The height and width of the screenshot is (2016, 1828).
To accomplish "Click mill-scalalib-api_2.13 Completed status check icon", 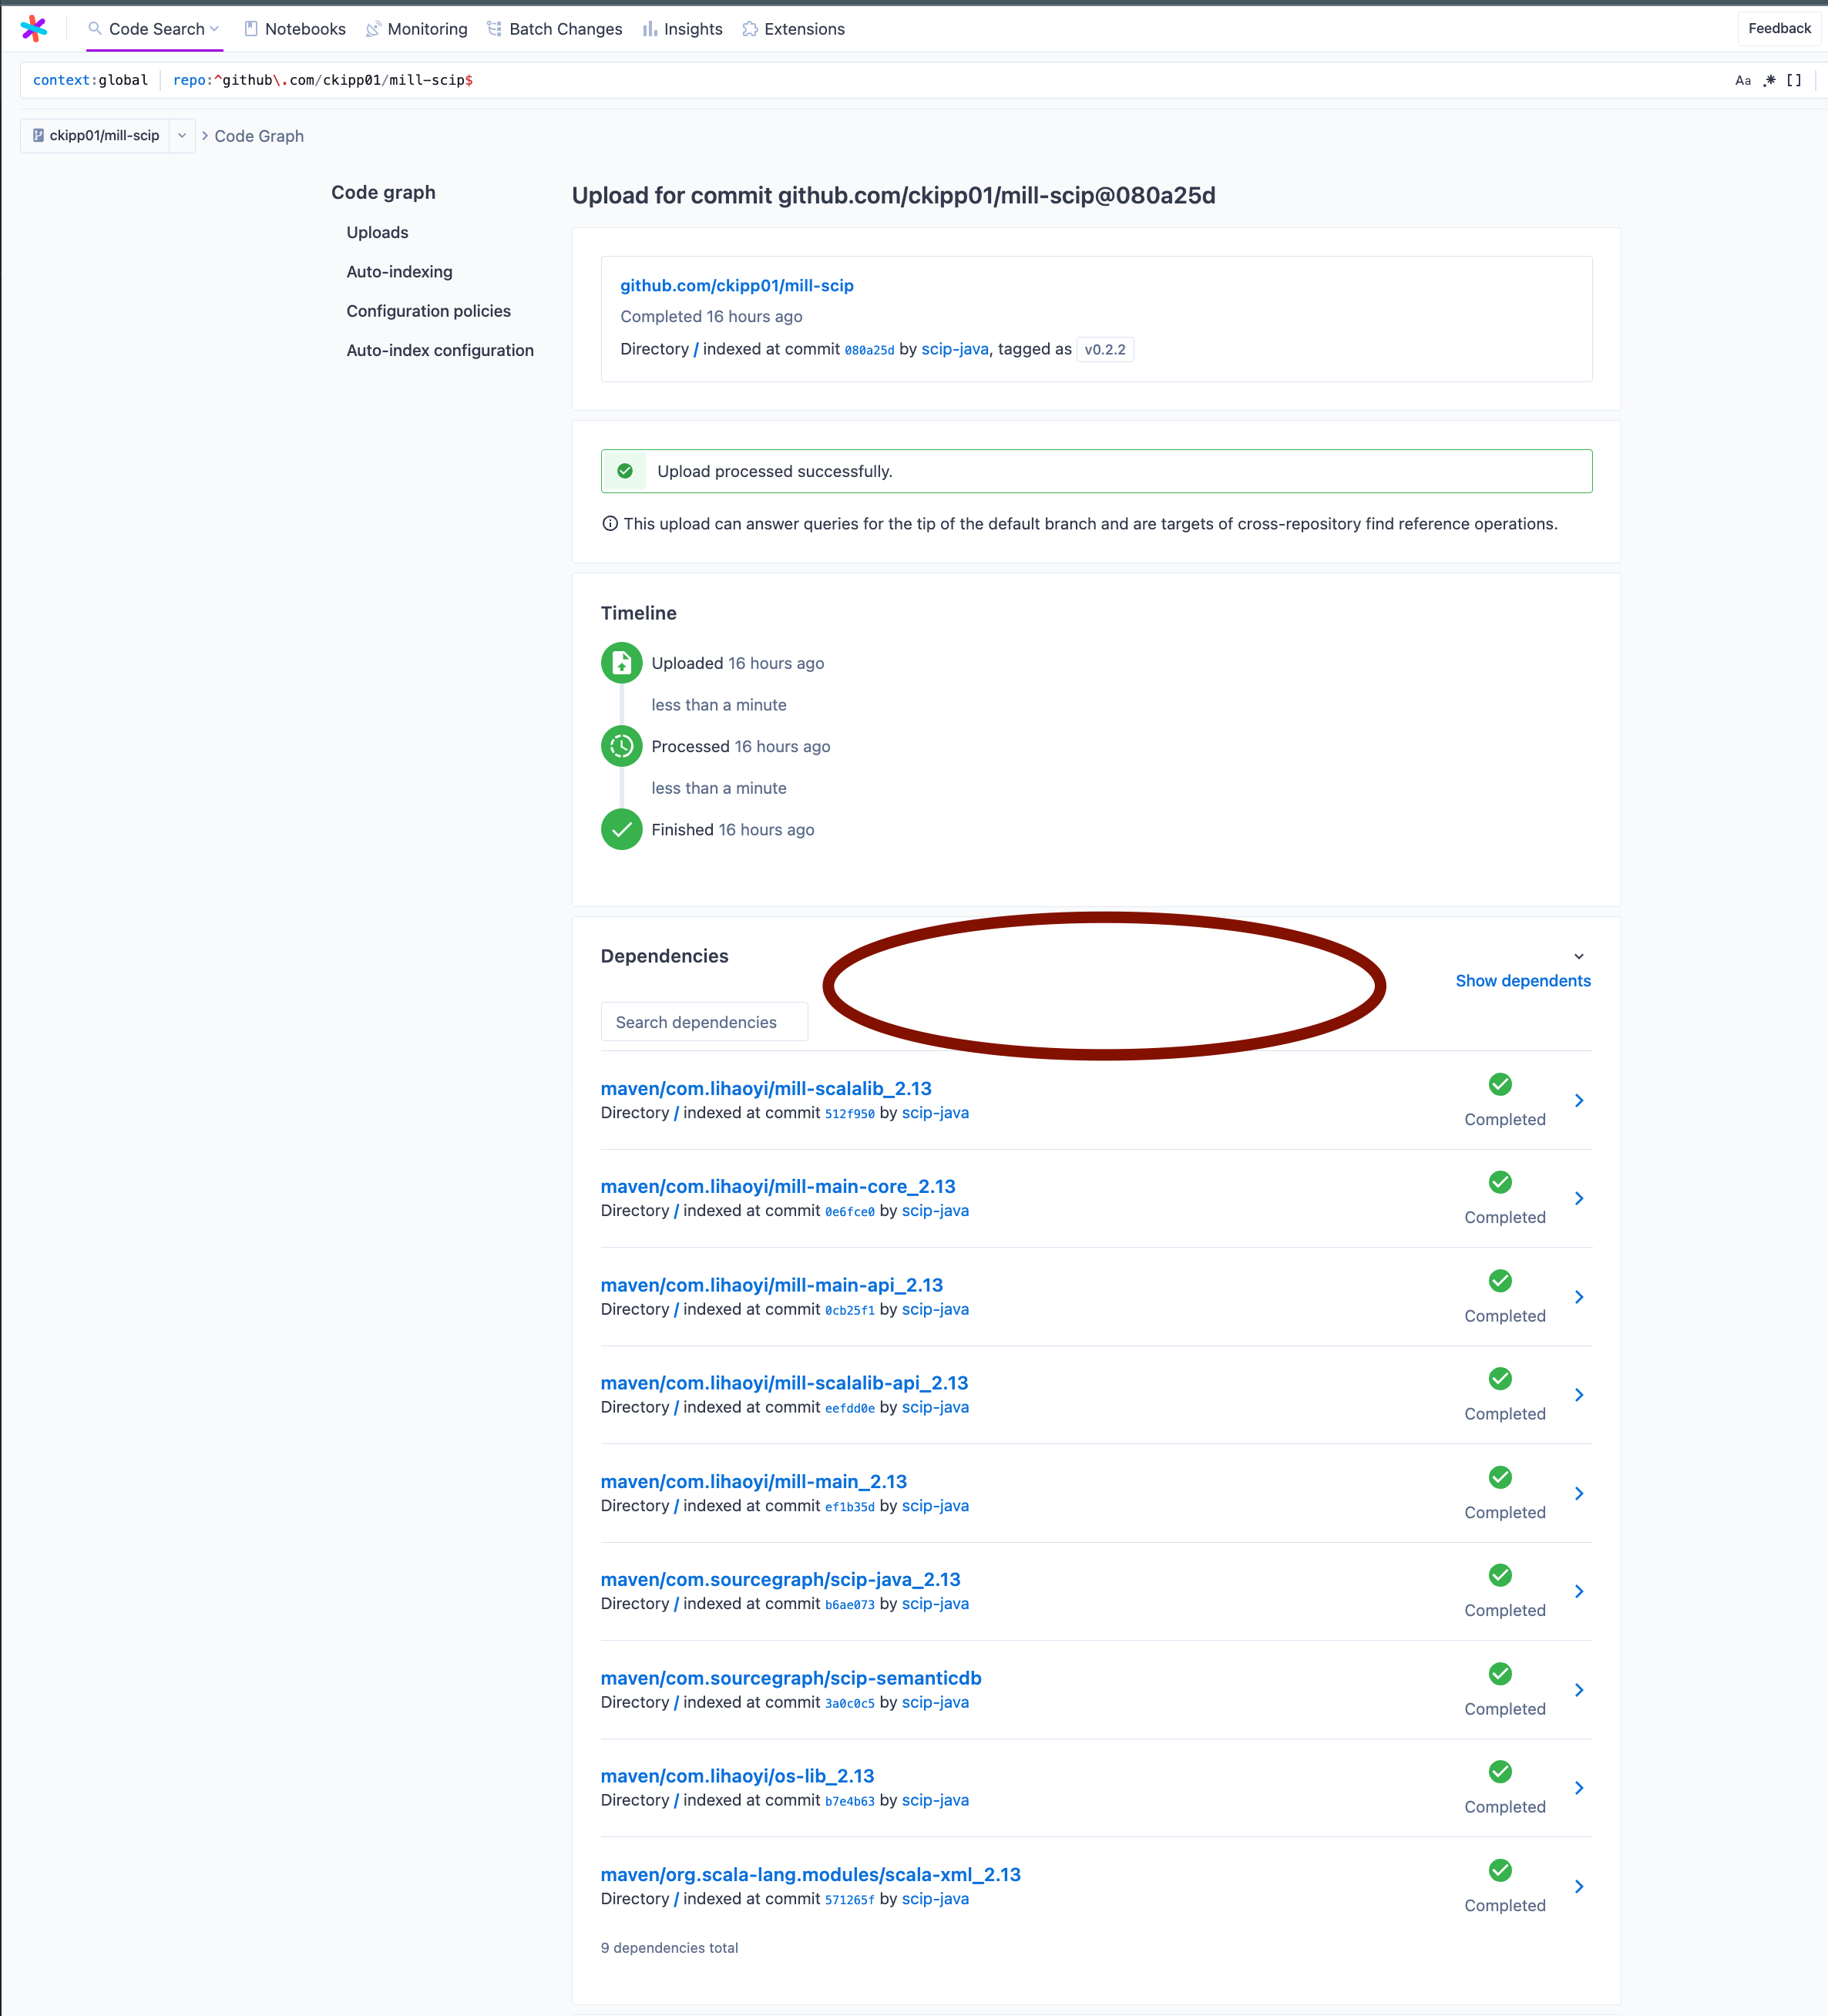I will click(1499, 1378).
